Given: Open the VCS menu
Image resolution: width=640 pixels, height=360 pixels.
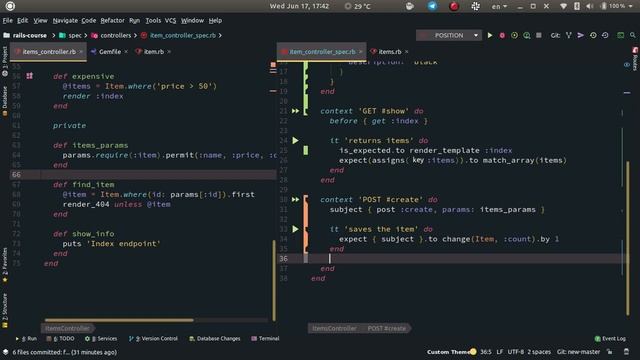Looking at the screenshot, I should tap(170, 20).
